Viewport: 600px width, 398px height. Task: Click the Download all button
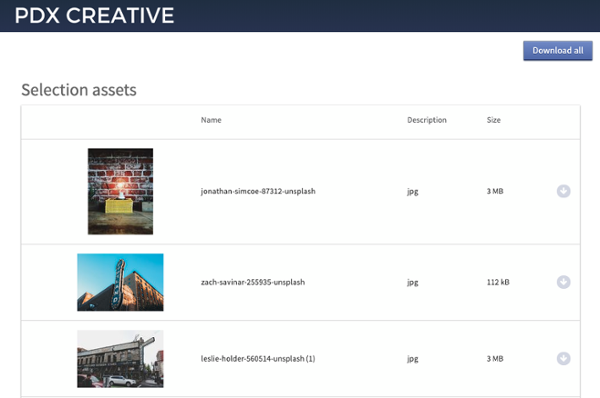tap(558, 51)
